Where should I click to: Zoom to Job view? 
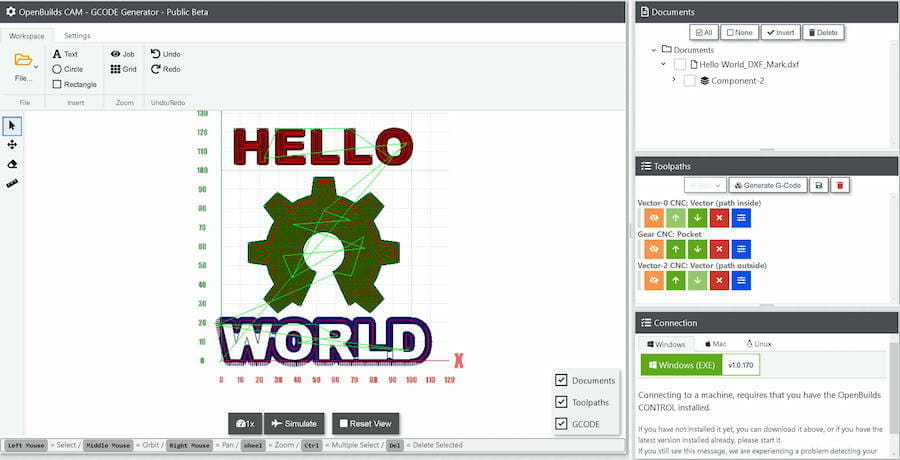point(122,54)
